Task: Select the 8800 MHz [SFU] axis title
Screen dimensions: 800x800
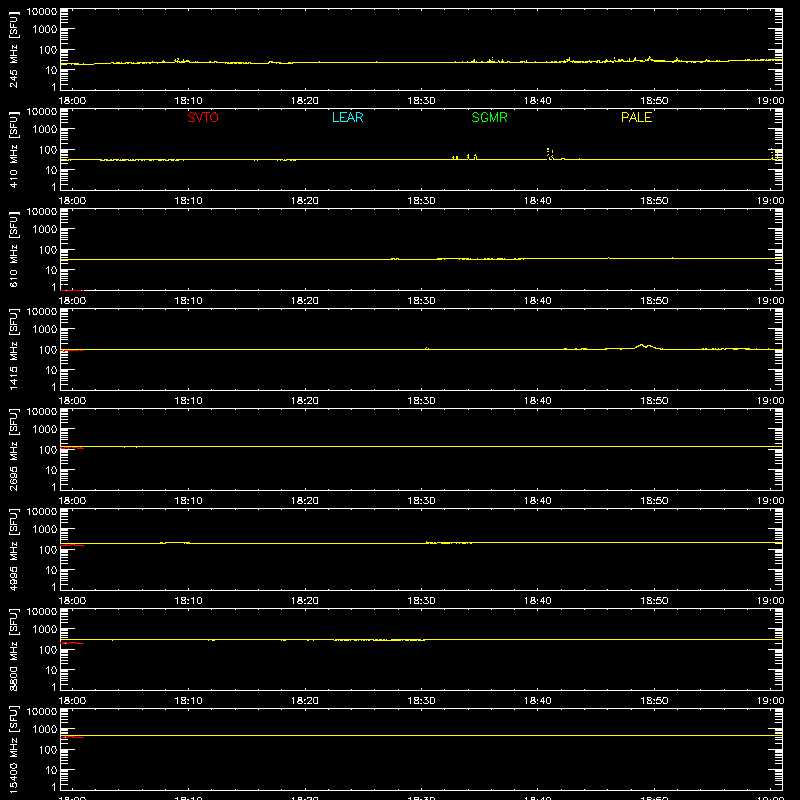Action: tap(13, 649)
